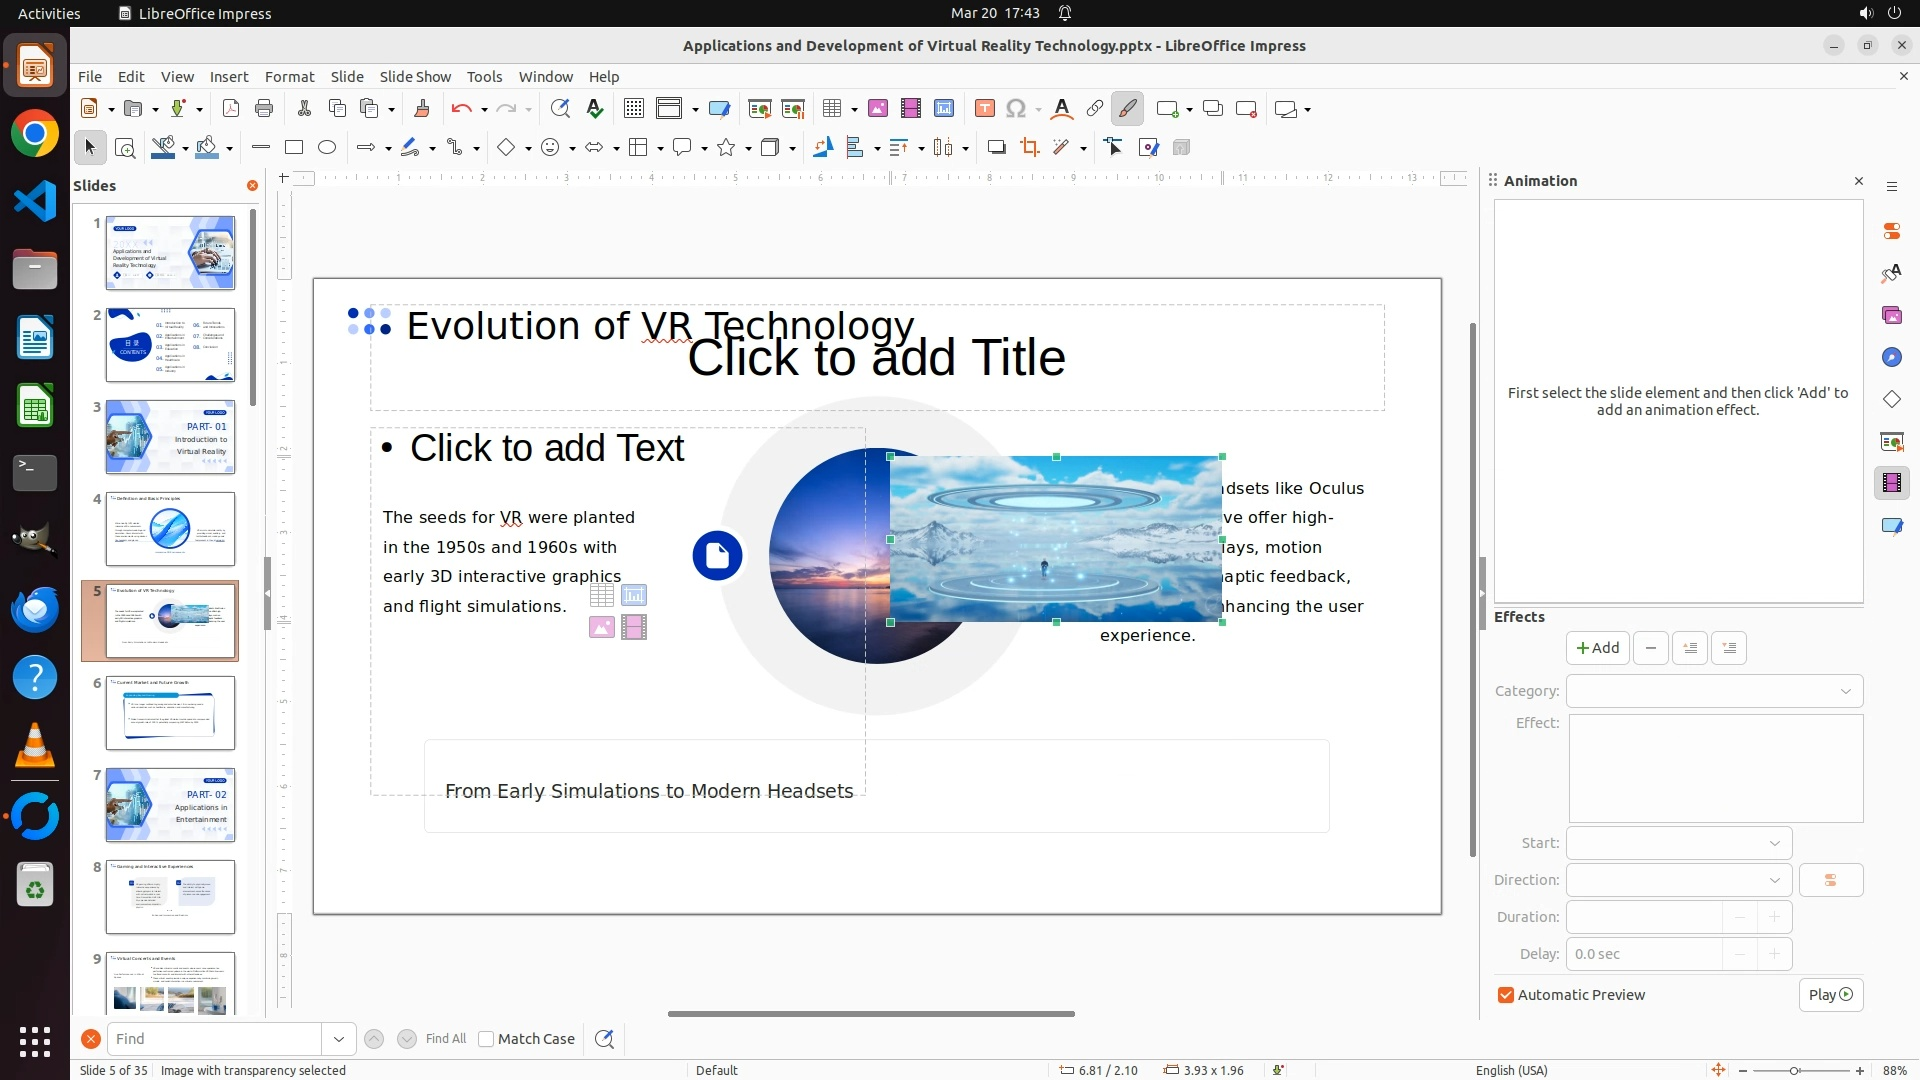Image resolution: width=1920 pixels, height=1080 pixels.
Task: Select the Crop Image tool
Action: pos(1029,148)
